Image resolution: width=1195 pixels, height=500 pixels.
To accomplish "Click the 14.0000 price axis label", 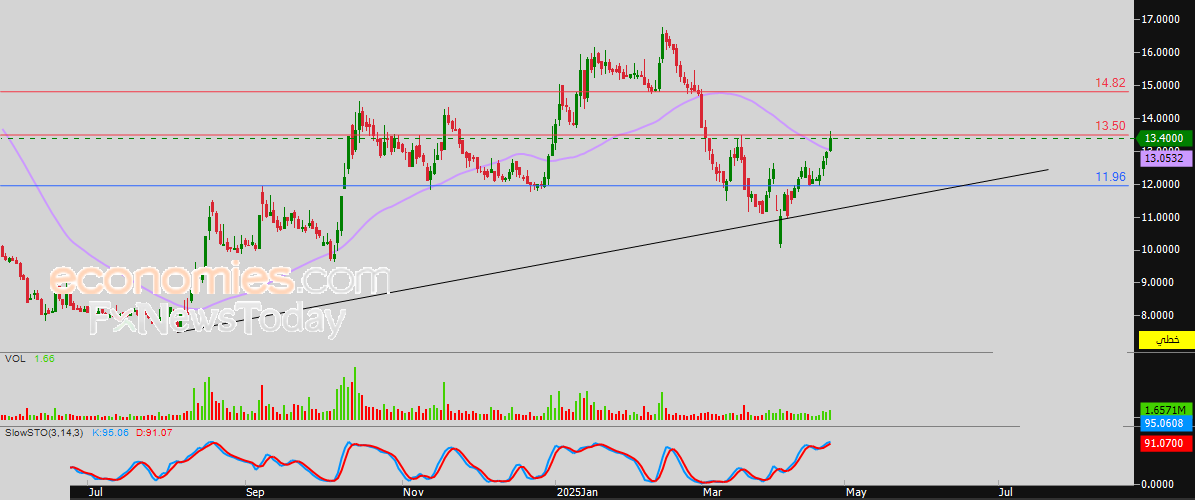I will (1162, 118).
